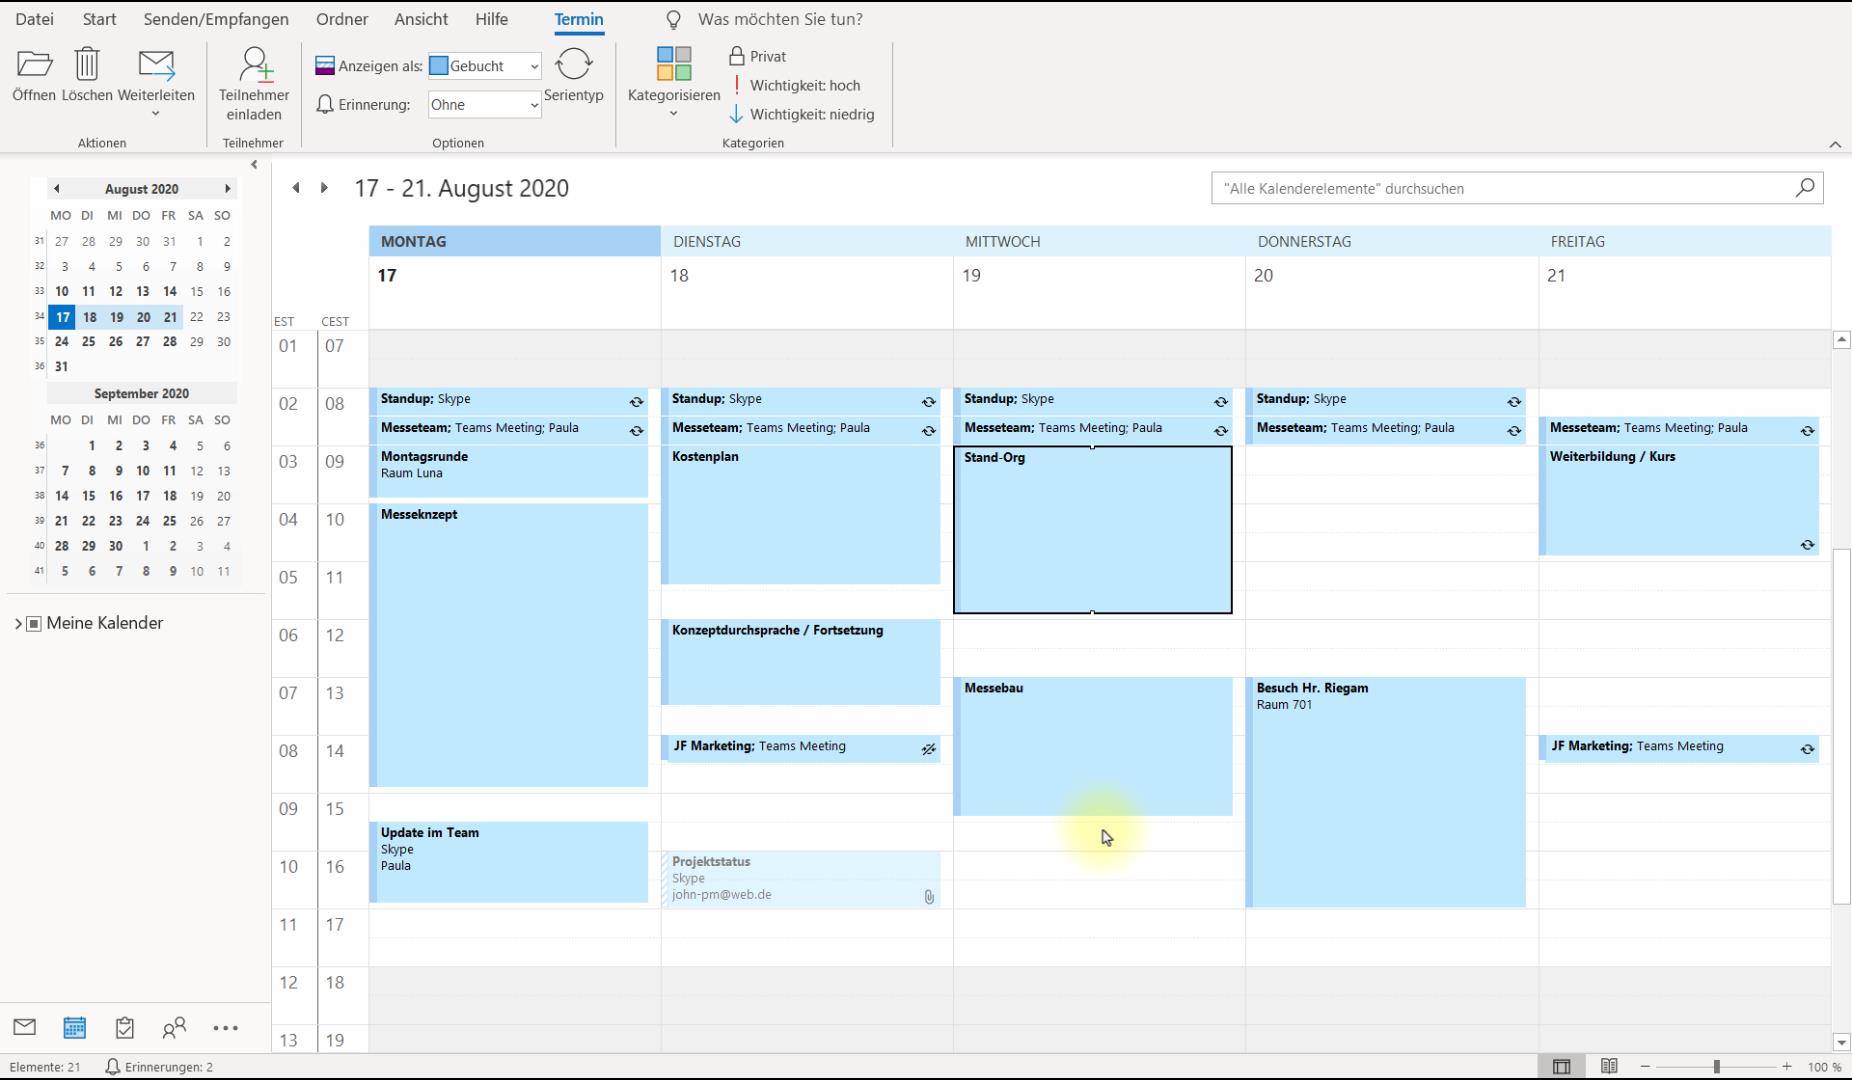The image size is (1852, 1080).
Task: Click the Löschen trash icon
Action: coord(87,66)
